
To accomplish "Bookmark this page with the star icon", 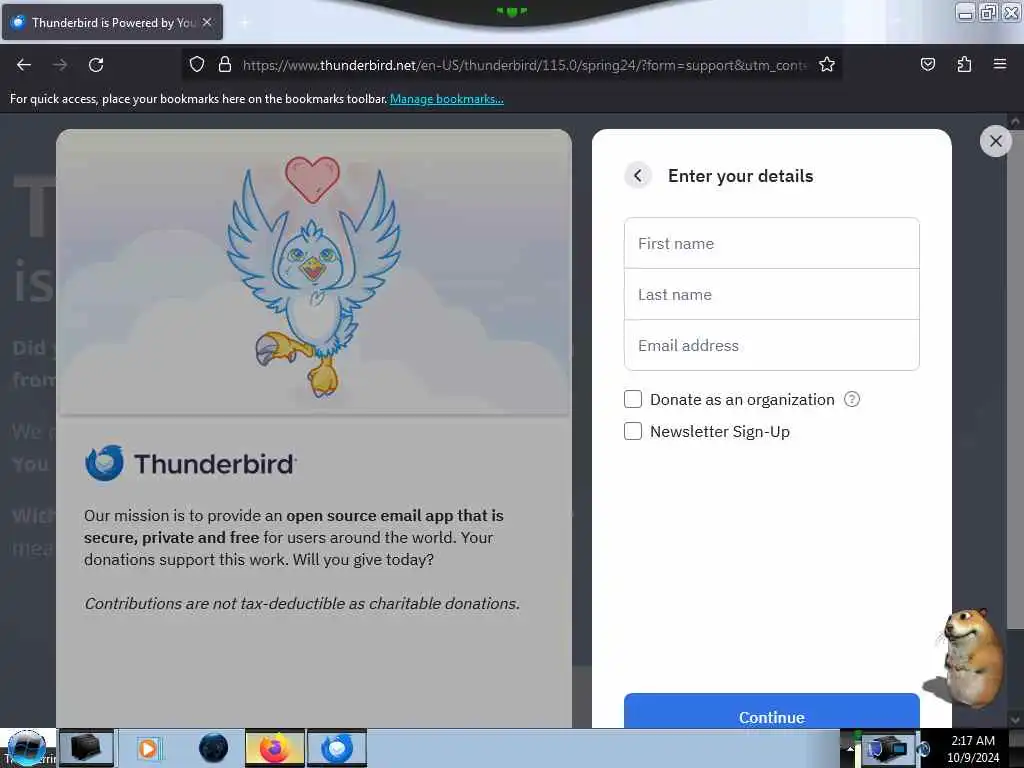I will [827, 65].
